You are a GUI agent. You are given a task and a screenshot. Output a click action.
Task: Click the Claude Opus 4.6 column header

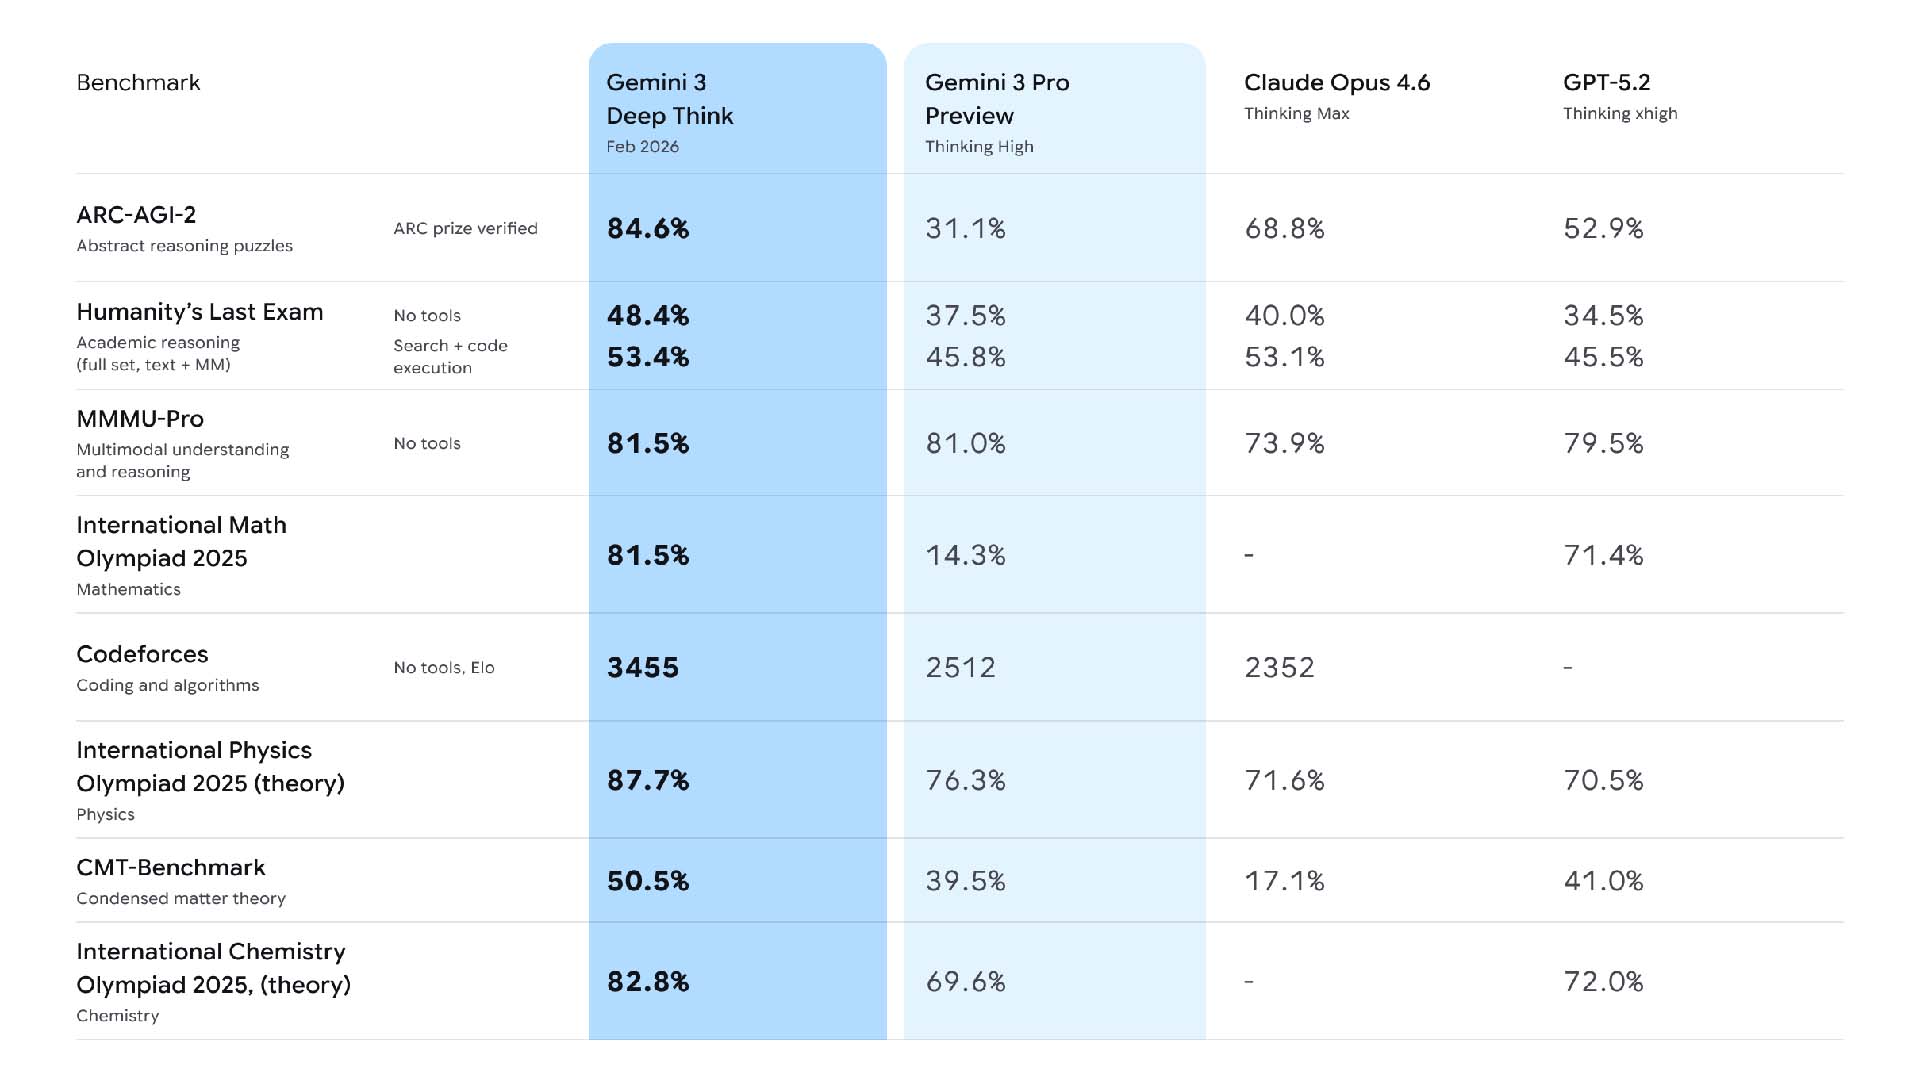click(x=1336, y=83)
